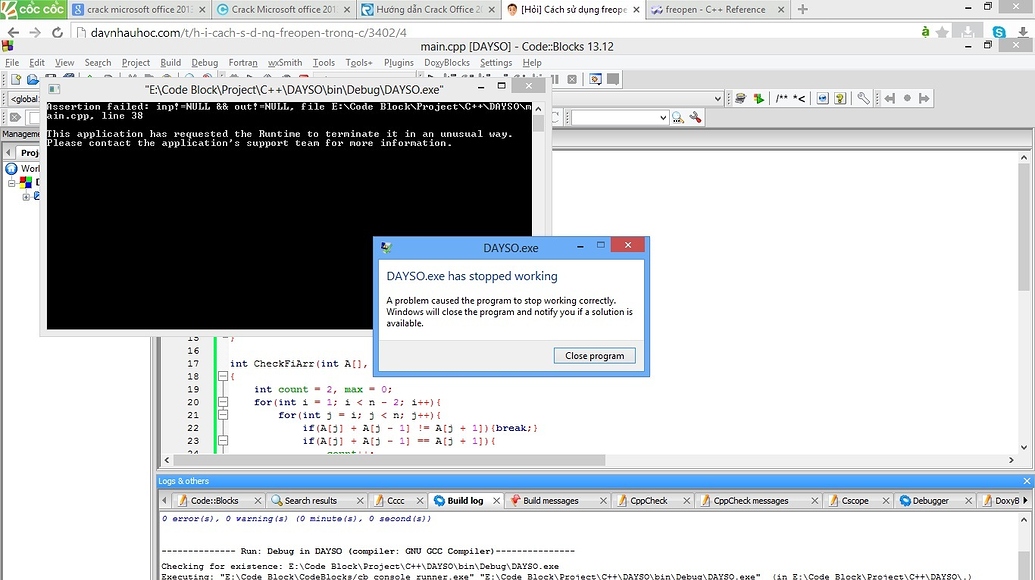Click the editor vertical scrollbar thumb
The width and height of the screenshot is (1035, 580).
[x=1024, y=227]
